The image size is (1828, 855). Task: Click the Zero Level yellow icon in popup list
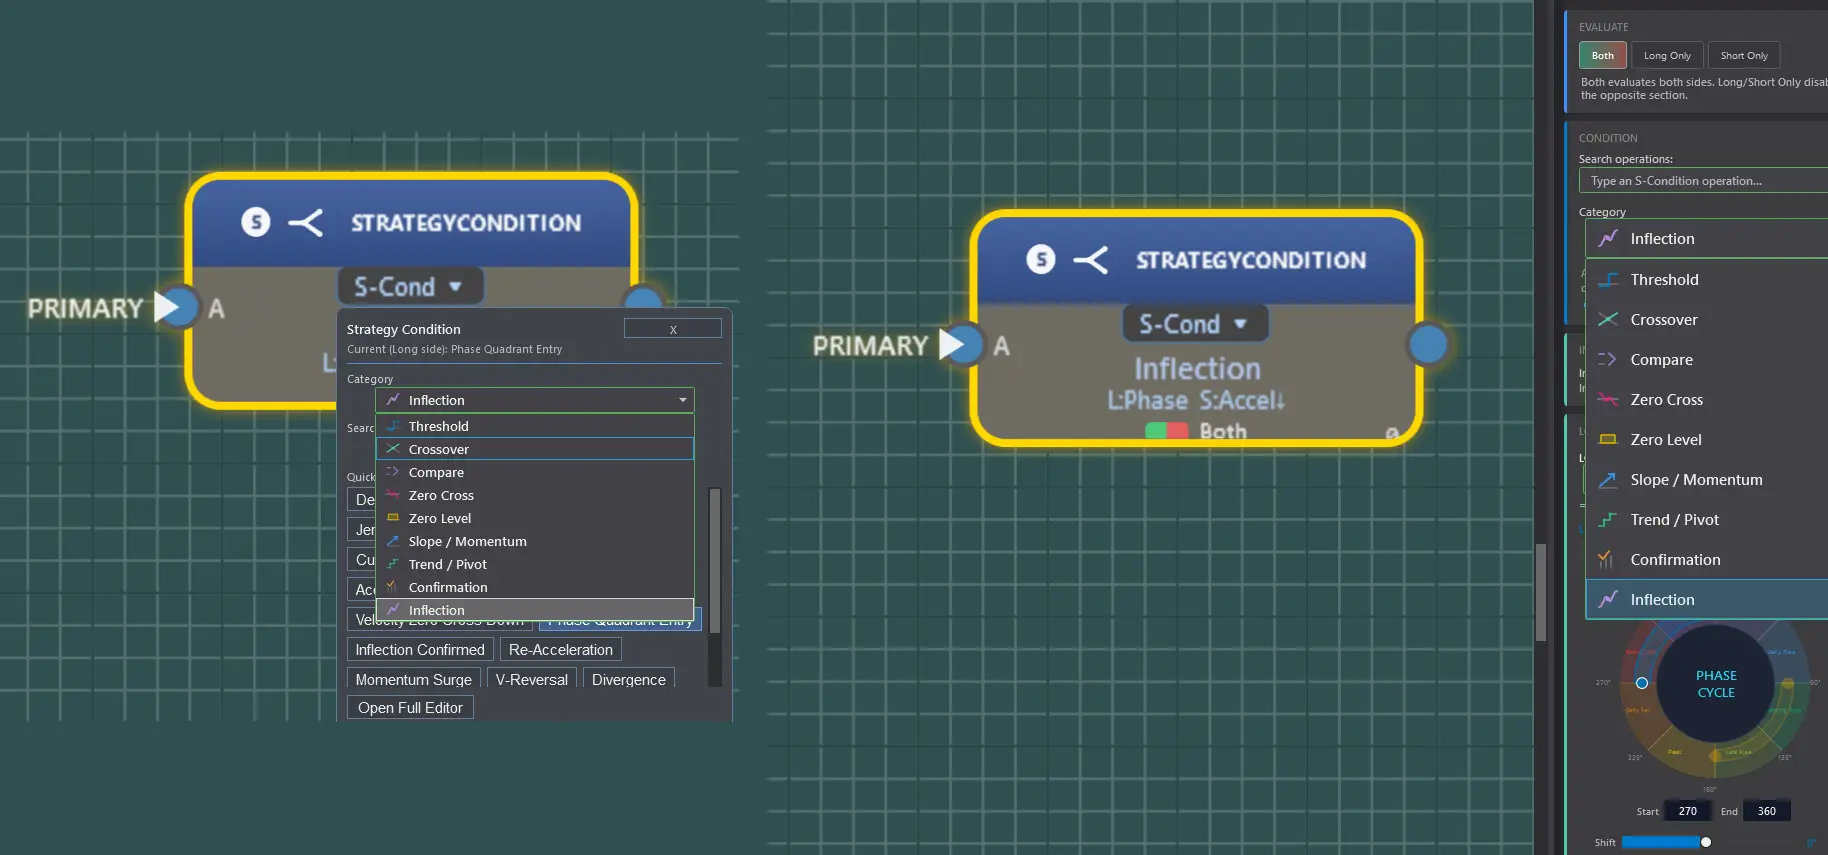tap(393, 518)
